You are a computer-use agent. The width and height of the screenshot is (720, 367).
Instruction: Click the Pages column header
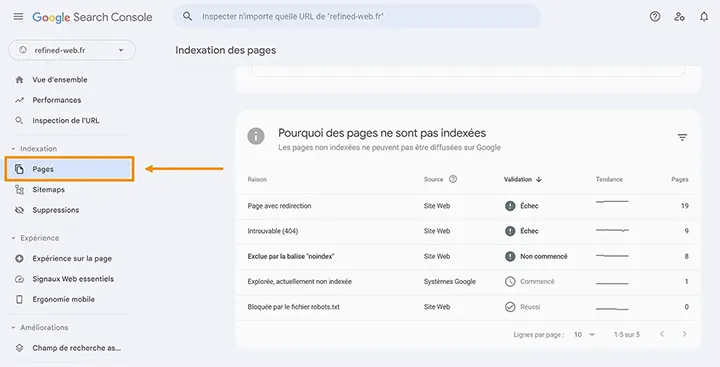click(x=680, y=180)
